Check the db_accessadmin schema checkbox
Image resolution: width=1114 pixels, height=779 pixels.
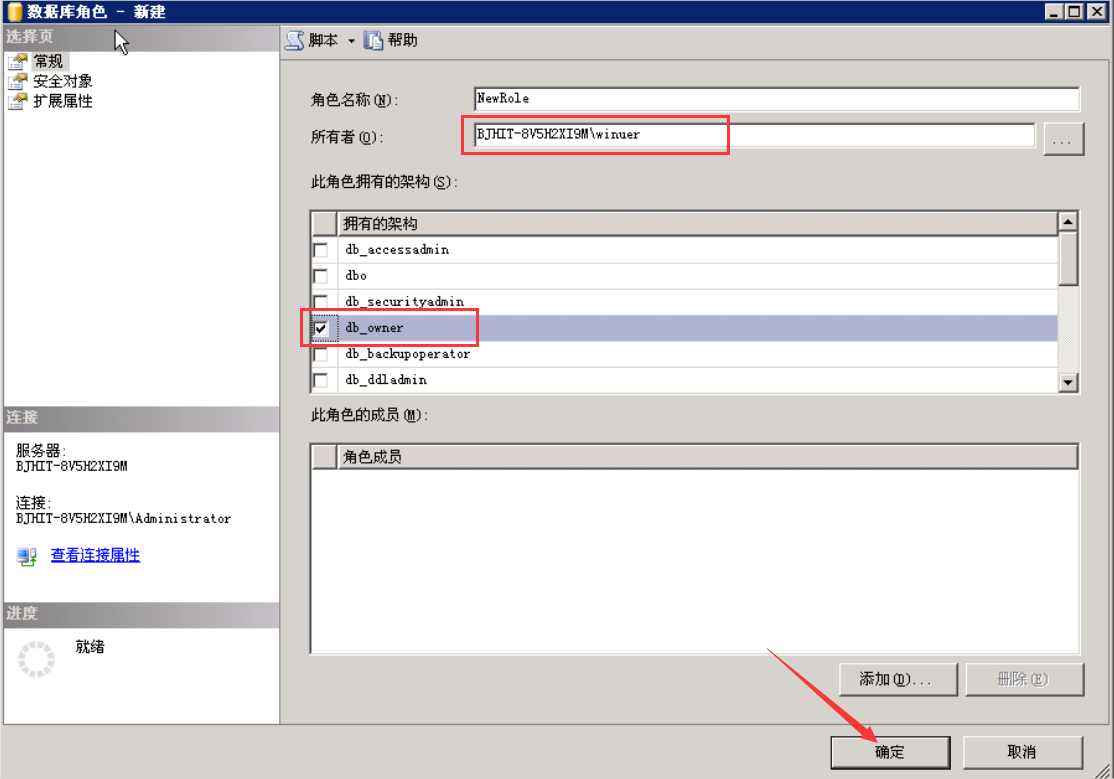[x=321, y=250]
